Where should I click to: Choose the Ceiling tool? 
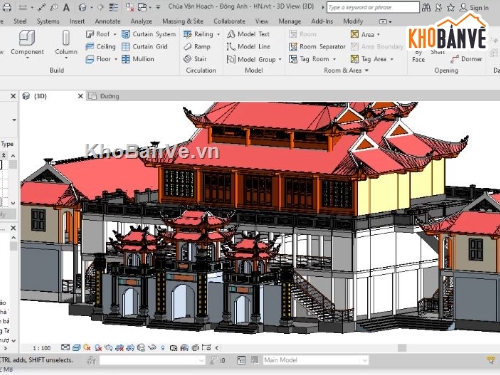point(100,46)
